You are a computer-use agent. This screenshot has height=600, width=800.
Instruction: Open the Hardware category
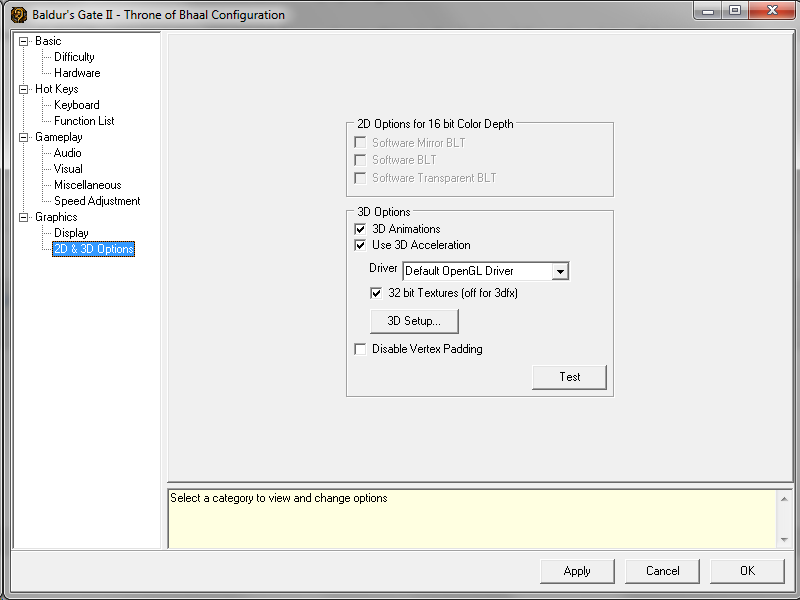[x=77, y=73]
